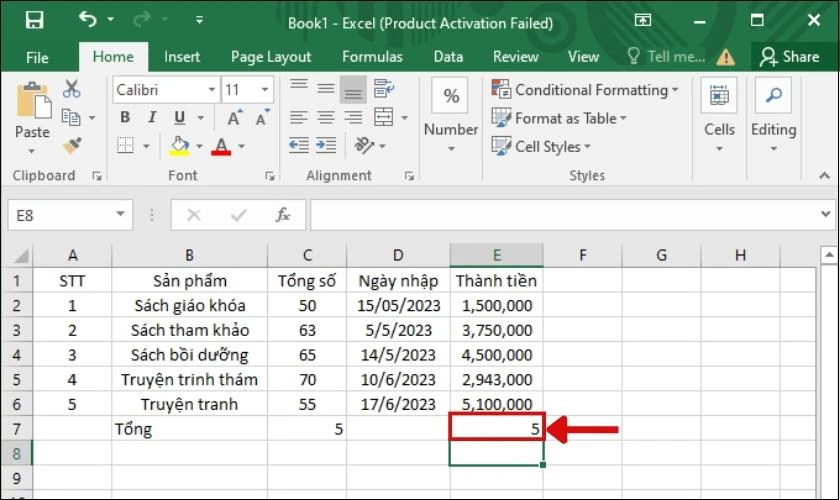The width and height of the screenshot is (840, 500).
Task: Switch to the View tab
Action: tap(583, 57)
